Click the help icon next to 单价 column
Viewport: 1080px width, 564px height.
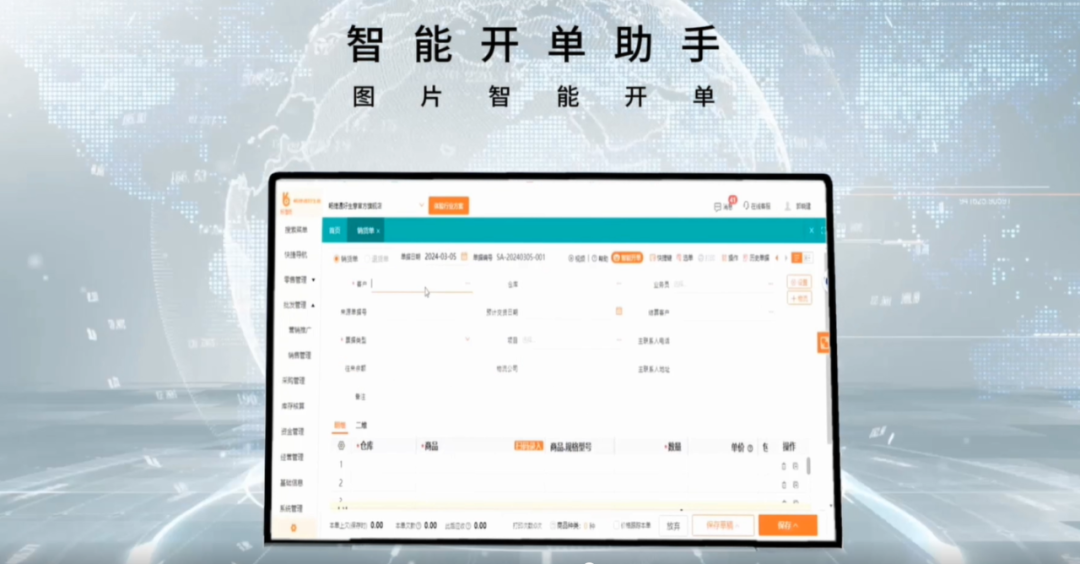(x=750, y=448)
